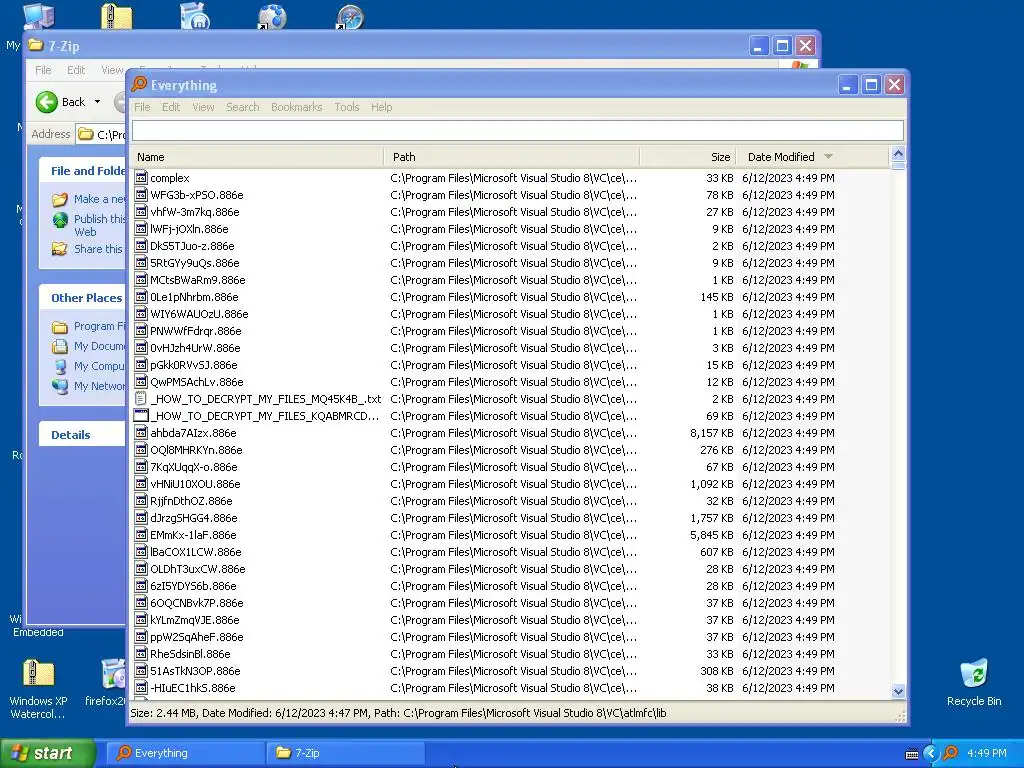Click the 8,157 KB size cell
Image resolution: width=1024 pixels, height=768 pixels.
(711, 433)
